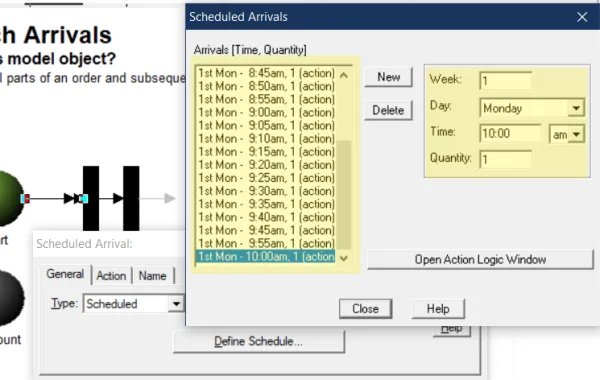Open the Type dropdown showing Scheduled
This screenshot has height=380, width=600.
pyautogui.click(x=176, y=304)
